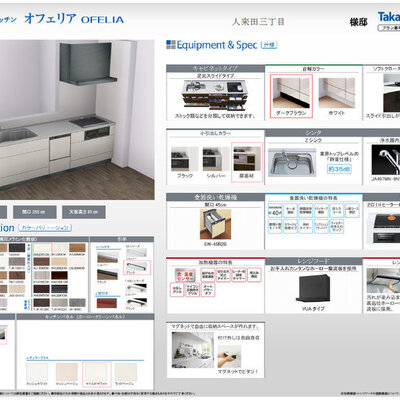400x400 pixels.
Task: Click the 天板高さ 85 cm button
Action: (84, 212)
